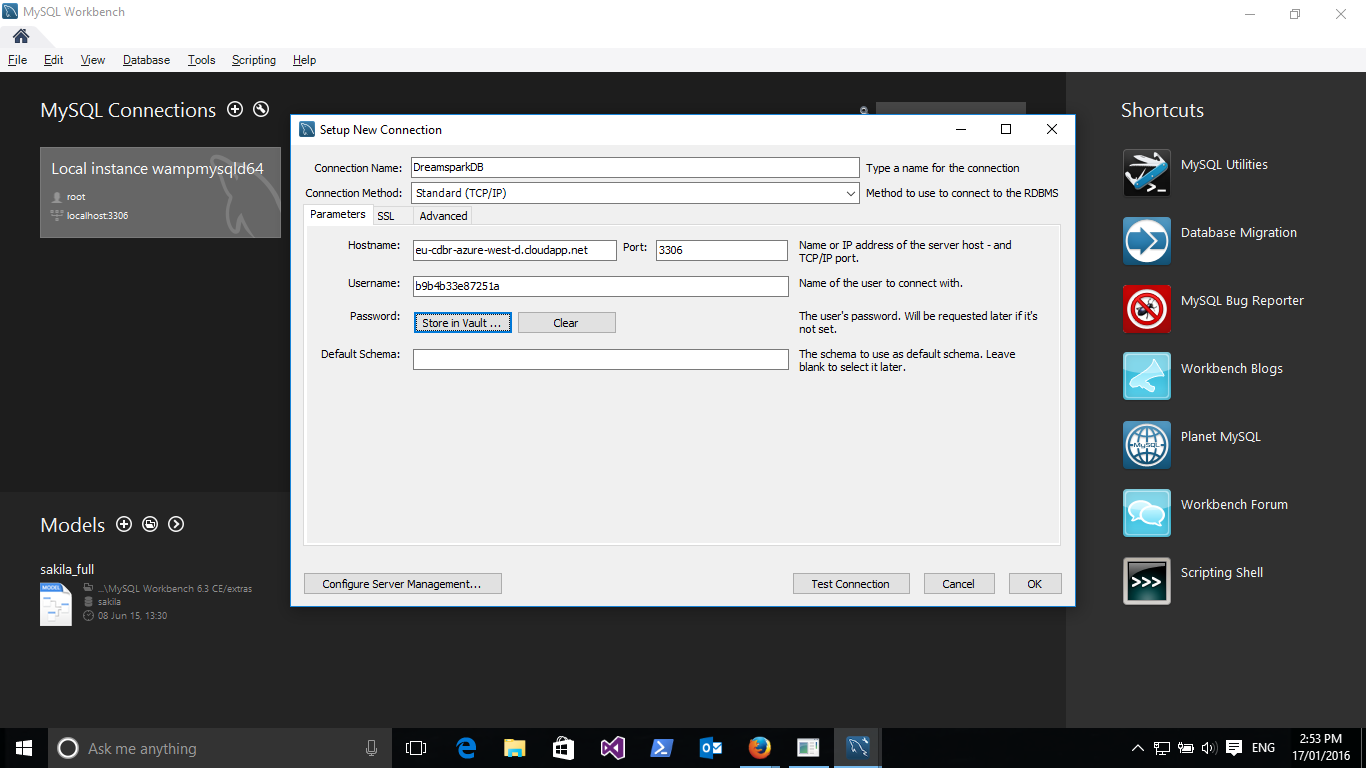Add a new MySQL connection with plus icon
The image size is (1366, 768).
(235, 110)
